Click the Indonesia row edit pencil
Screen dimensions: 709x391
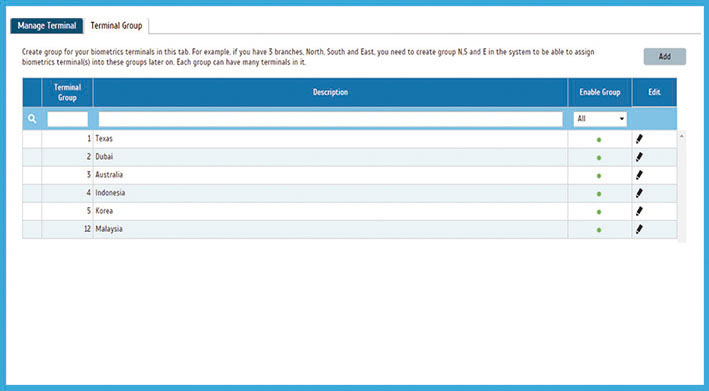click(639, 193)
